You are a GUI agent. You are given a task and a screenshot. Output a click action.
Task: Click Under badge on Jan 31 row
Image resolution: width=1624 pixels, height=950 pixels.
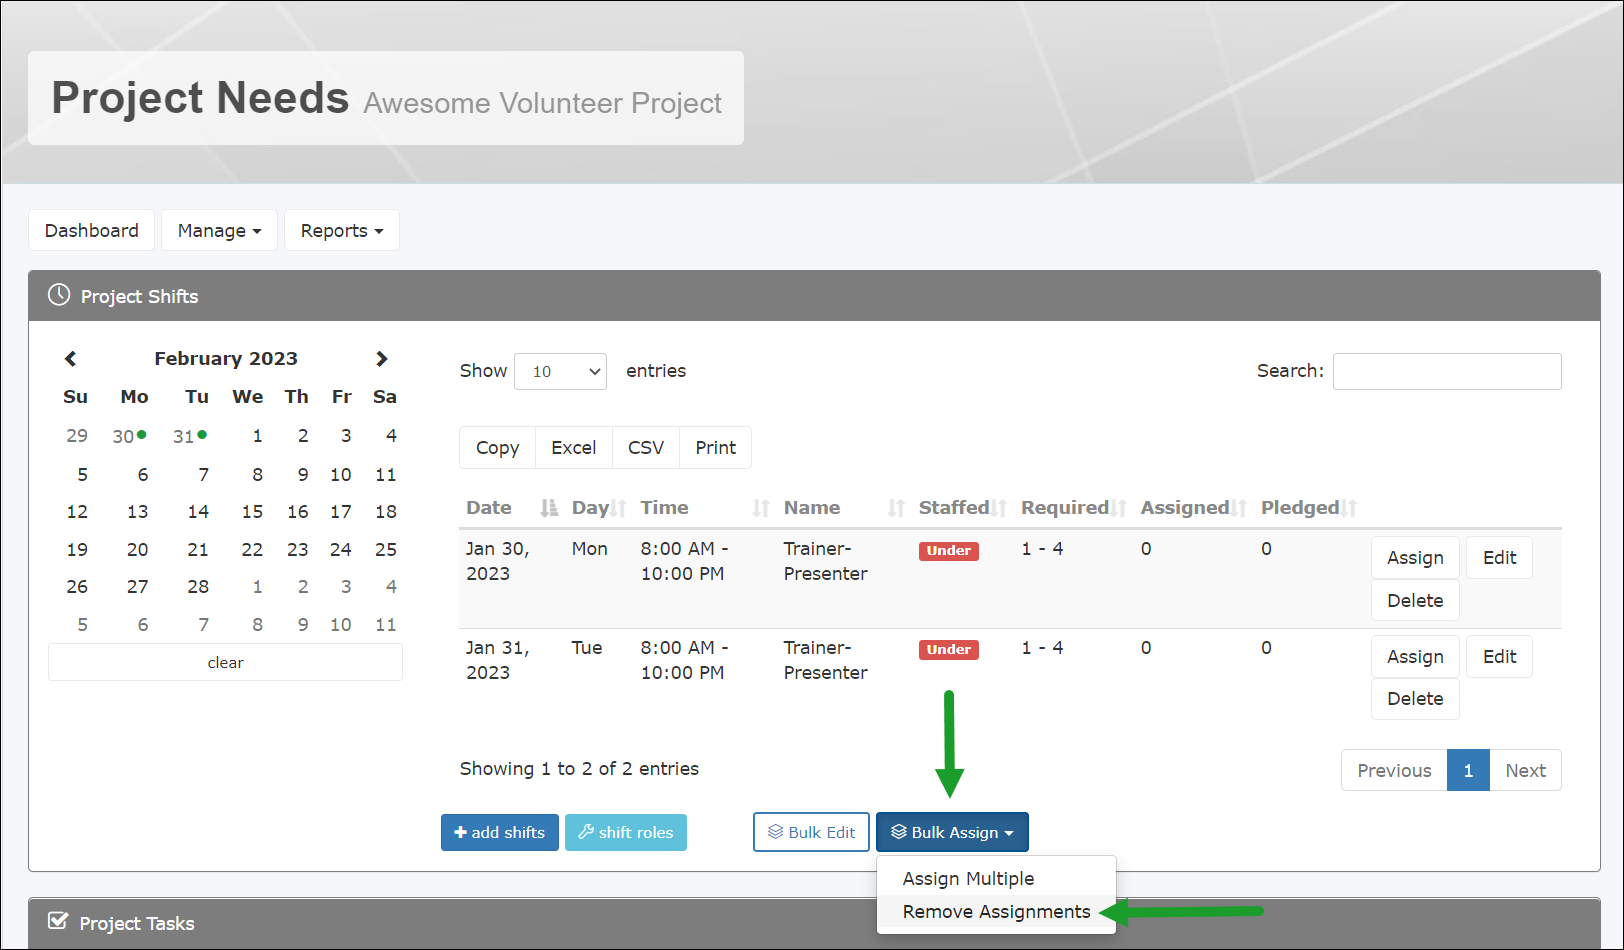948,650
